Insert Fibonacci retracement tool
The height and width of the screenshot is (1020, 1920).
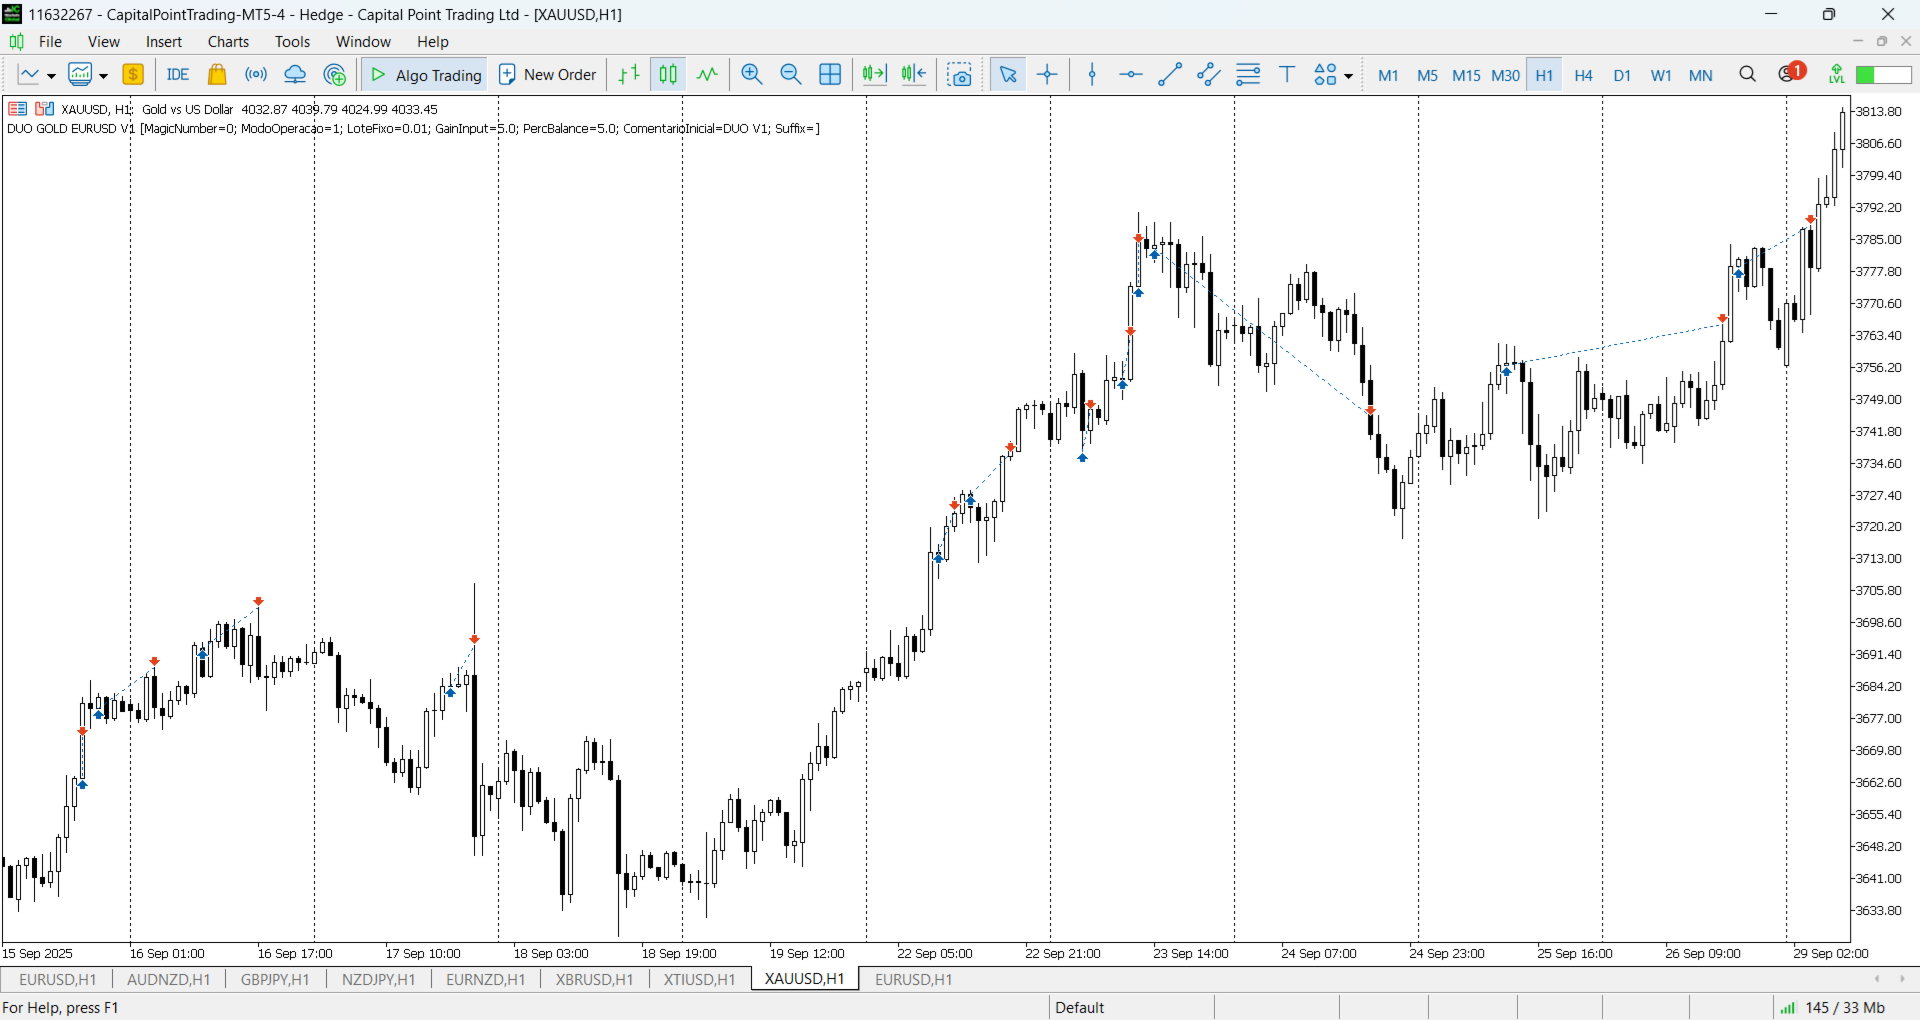click(1248, 75)
